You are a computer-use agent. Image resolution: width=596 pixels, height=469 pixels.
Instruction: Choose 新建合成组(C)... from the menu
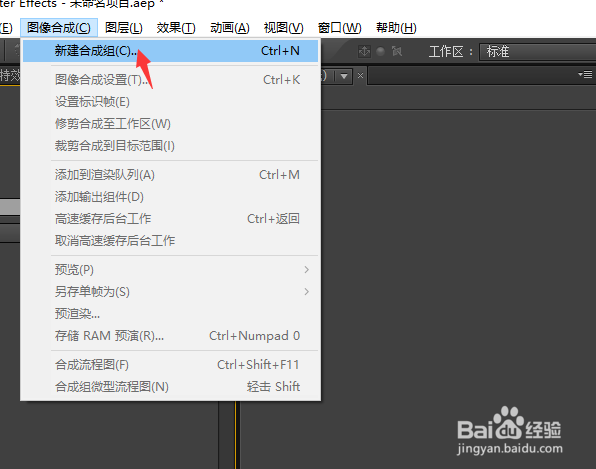click(x=170, y=51)
